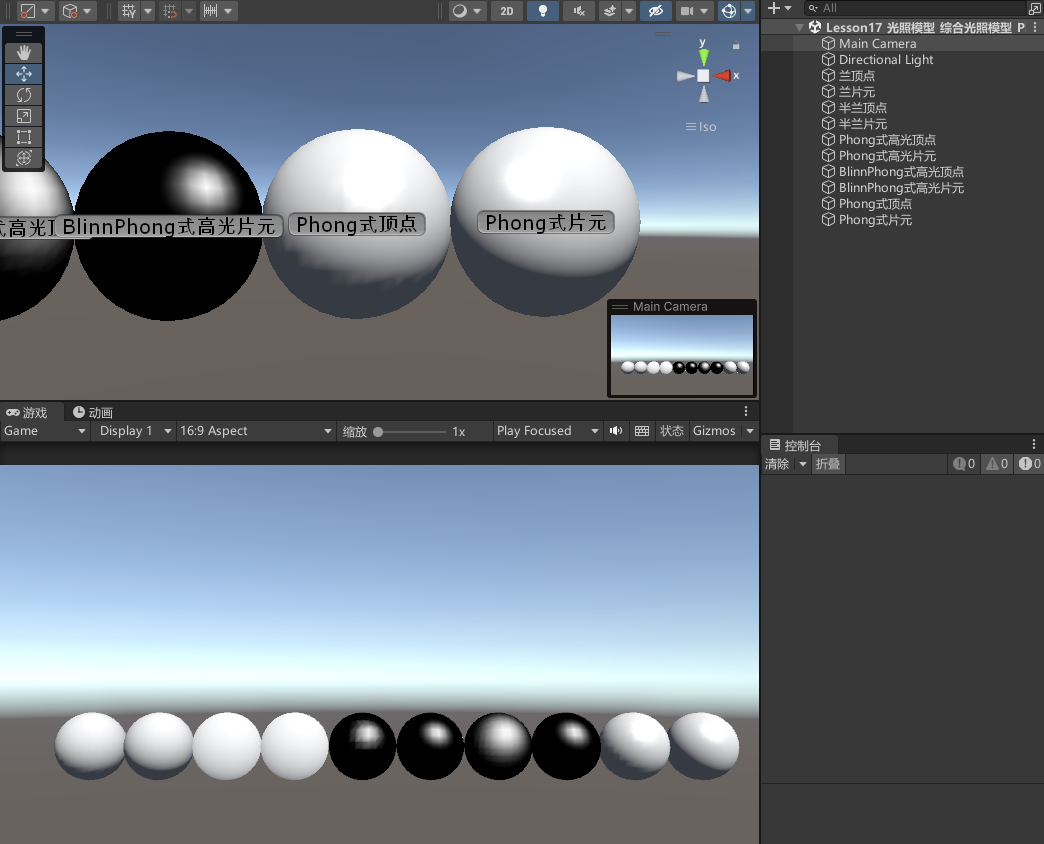Toggle 2D scene view mode
This screenshot has width=1044, height=844.
(508, 11)
